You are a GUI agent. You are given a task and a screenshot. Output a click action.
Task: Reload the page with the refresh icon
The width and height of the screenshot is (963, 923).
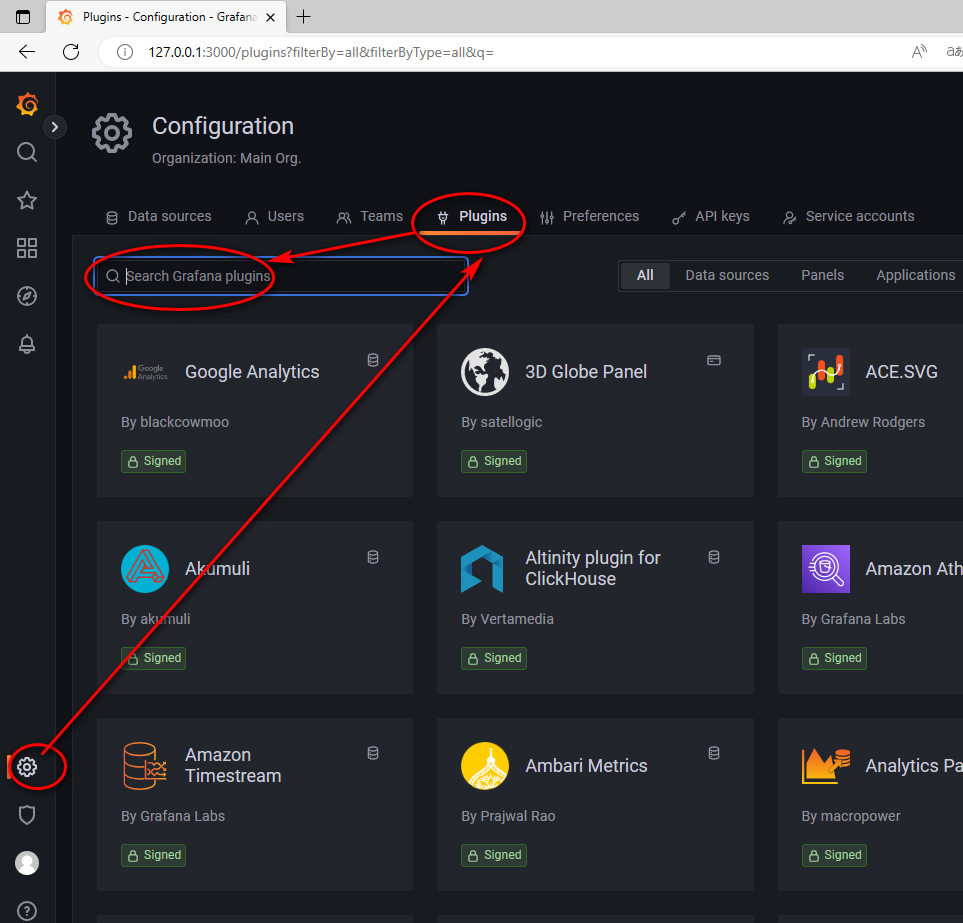click(x=71, y=52)
